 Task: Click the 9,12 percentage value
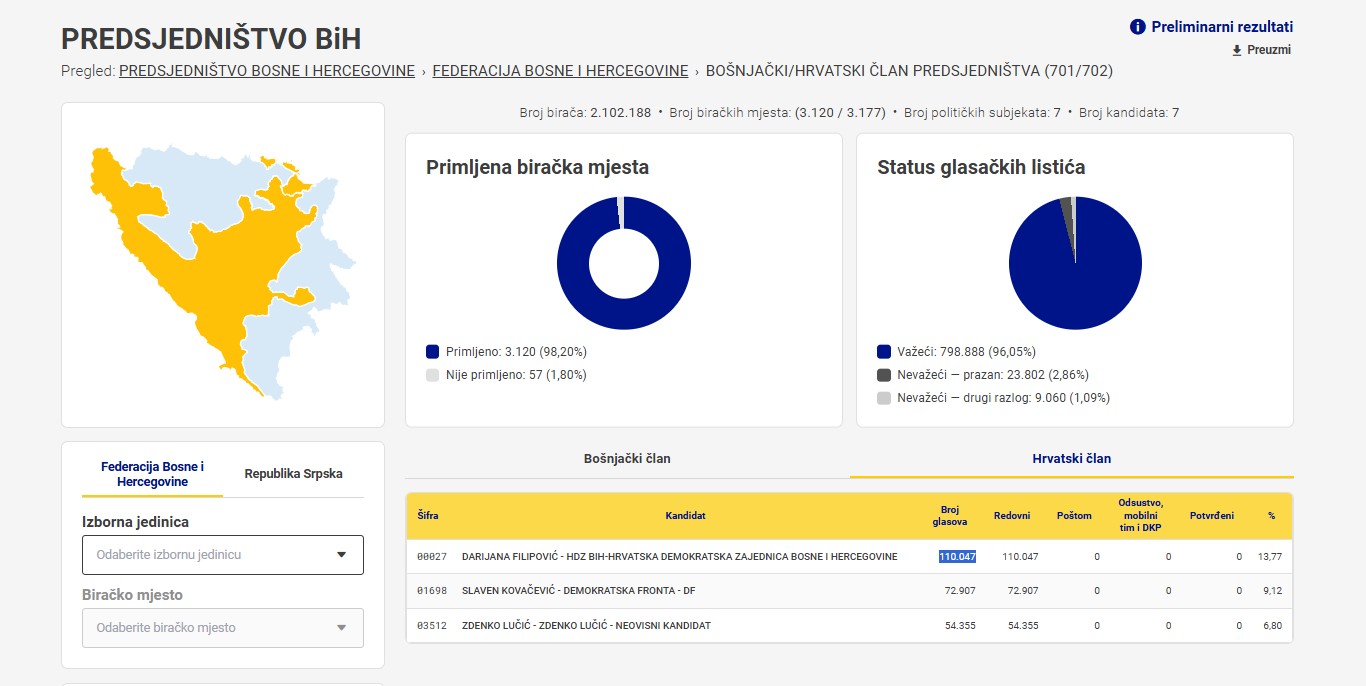pyautogui.click(x=1272, y=591)
